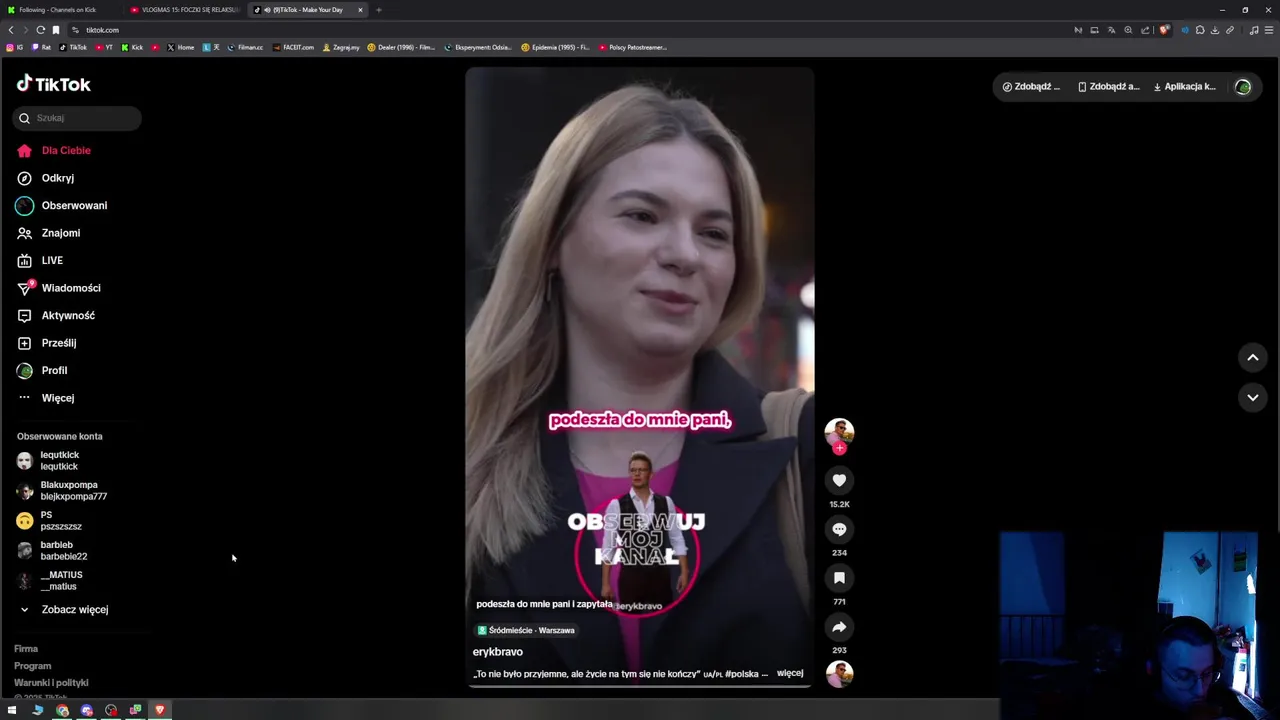Click the Szukaj search field
Viewport: 1280px width, 720px height.
77,118
